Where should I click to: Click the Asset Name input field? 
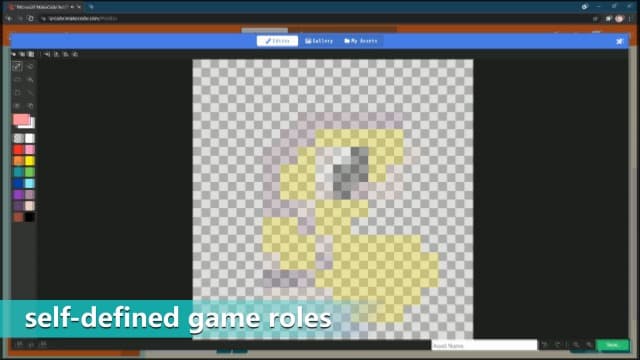point(484,345)
